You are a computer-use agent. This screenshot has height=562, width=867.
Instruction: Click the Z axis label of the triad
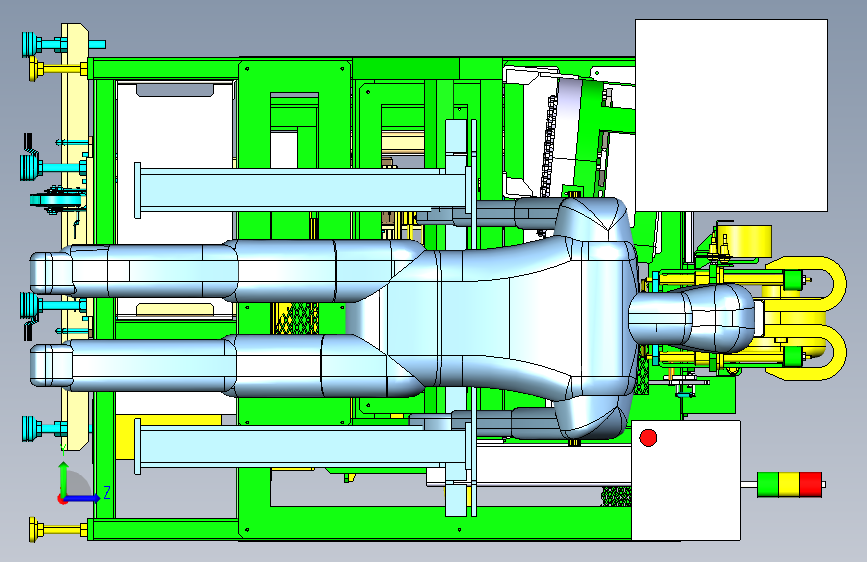tap(107, 492)
